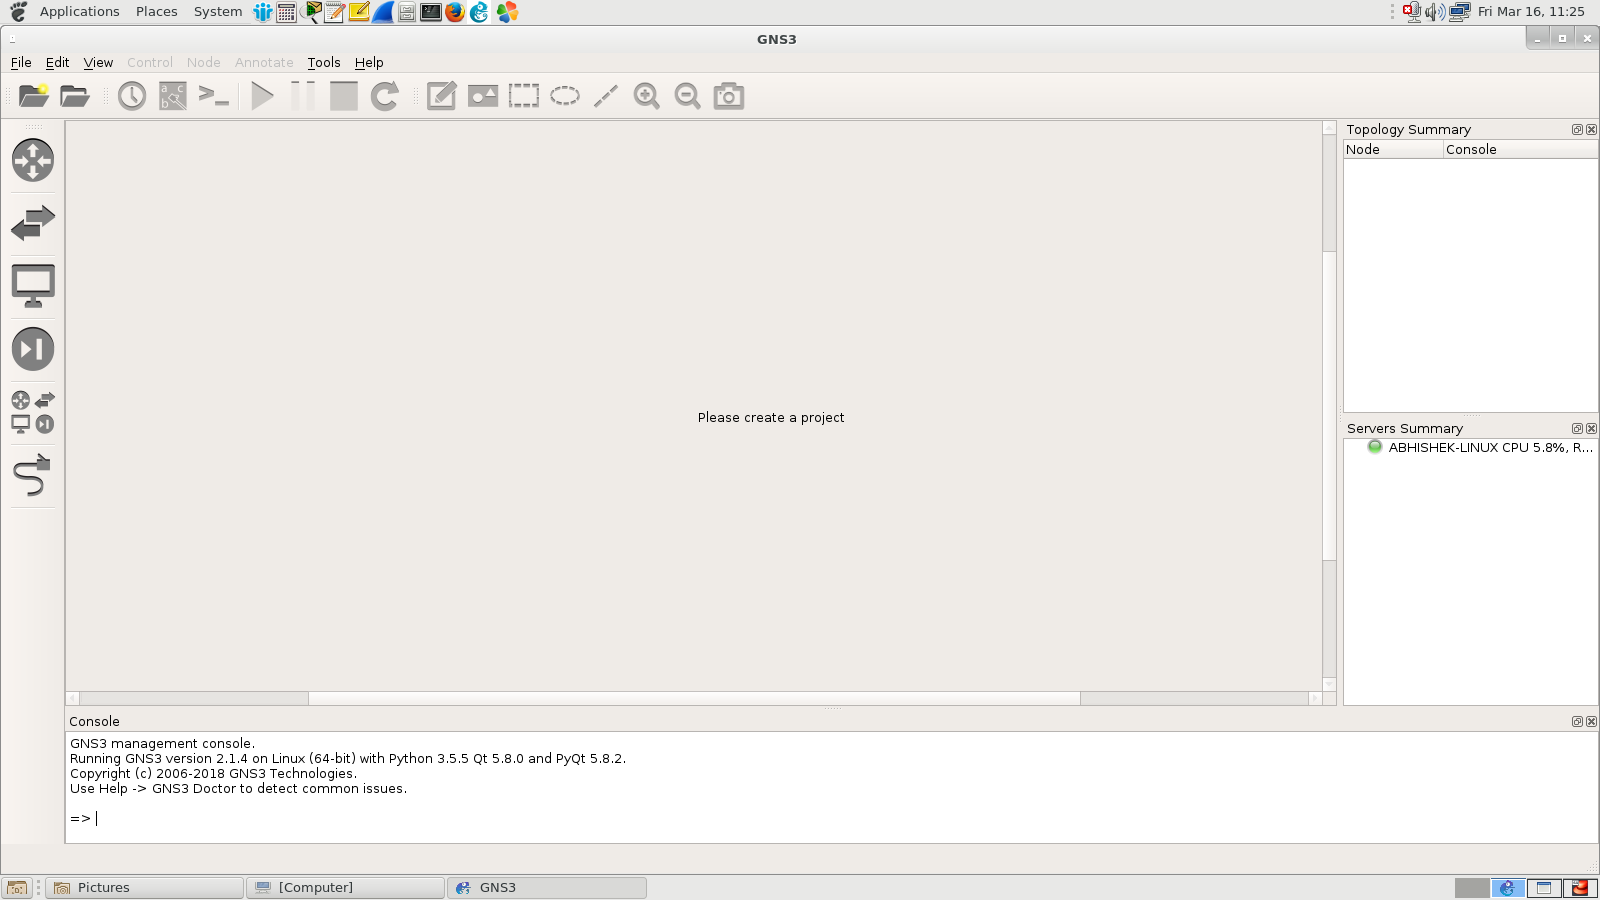Select the Draw an ellipse tool

click(565, 96)
